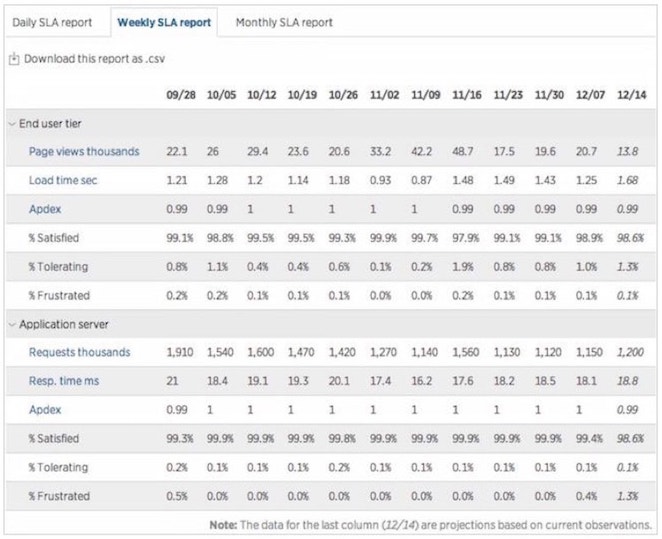Select the 1,910 requests value
The height and width of the screenshot is (539, 662).
click(178, 352)
